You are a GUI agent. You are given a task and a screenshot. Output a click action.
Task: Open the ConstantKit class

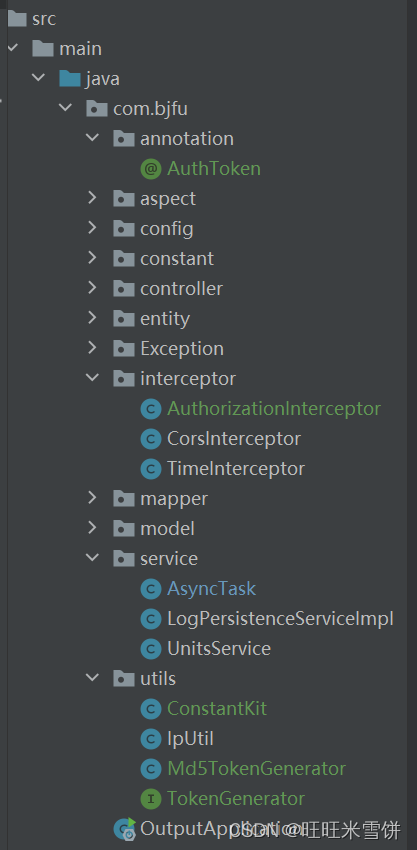pos(217,709)
